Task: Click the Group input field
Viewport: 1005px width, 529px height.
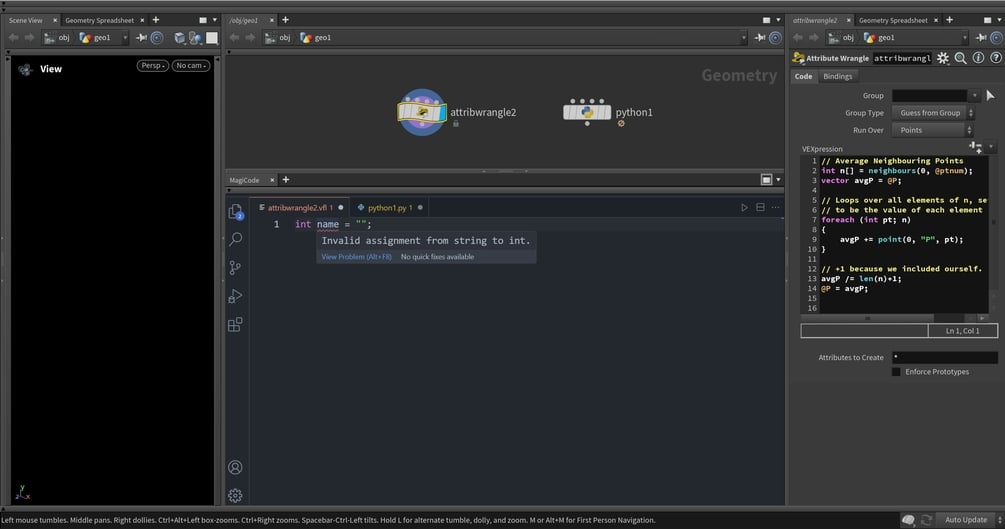Action: point(929,96)
